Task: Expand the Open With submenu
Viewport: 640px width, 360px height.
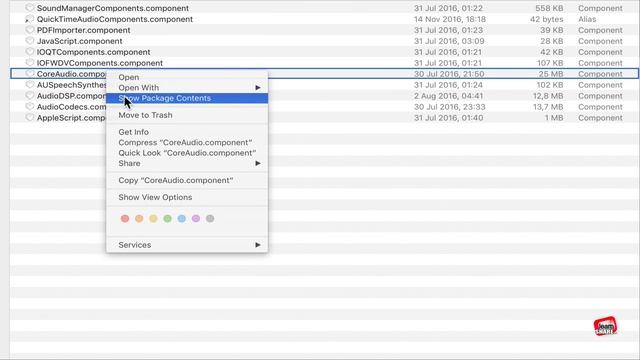Action: [x=187, y=88]
